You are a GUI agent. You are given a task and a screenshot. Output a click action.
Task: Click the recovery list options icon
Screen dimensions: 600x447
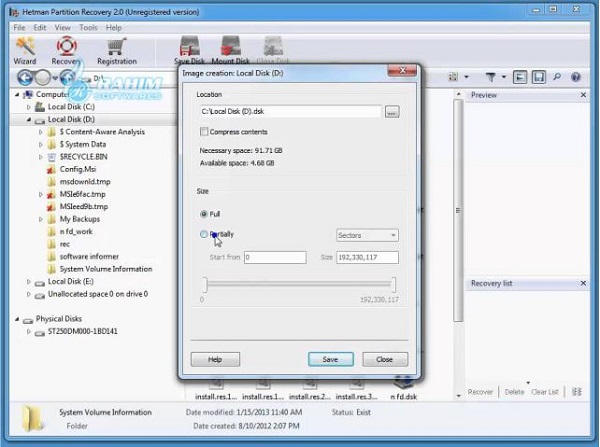coord(577,392)
